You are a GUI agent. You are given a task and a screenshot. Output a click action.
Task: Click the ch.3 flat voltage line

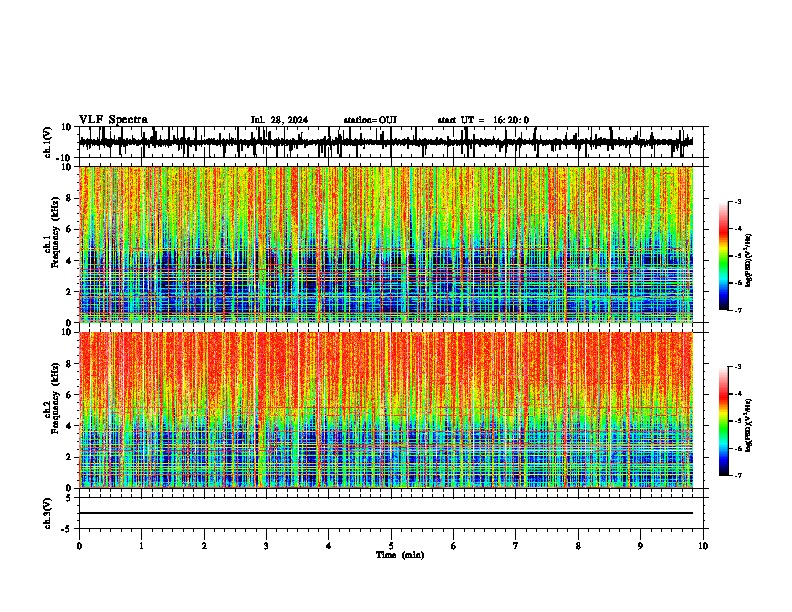coord(386,513)
